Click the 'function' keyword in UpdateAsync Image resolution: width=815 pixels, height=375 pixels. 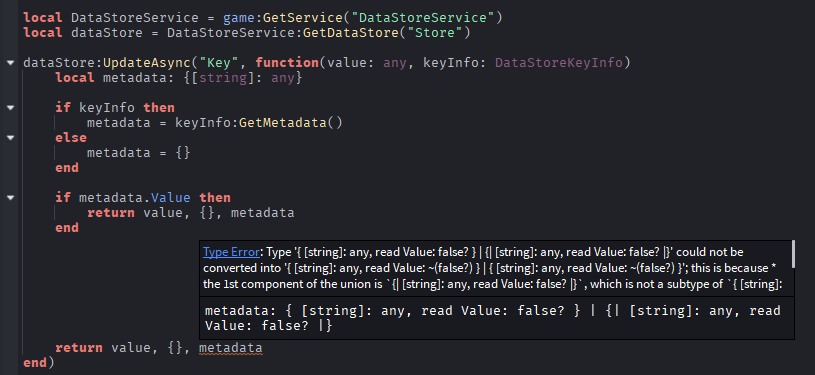pyautogui.click(x=287, y=63)
